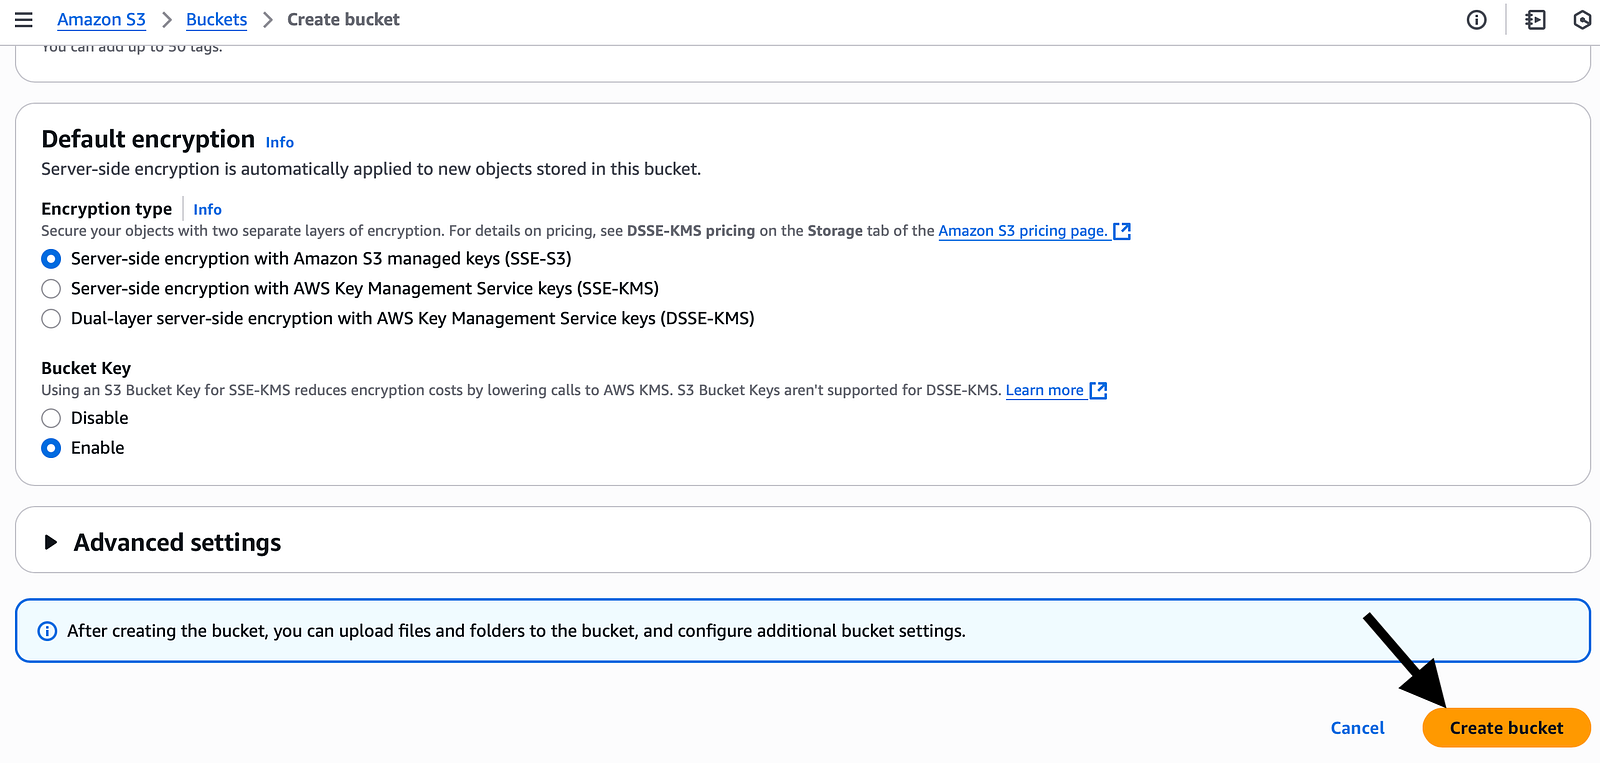This screenshot has height=763, width=1600.
Task: Navigate to Buckets breadcrumb link
Action: coord(216,20)
